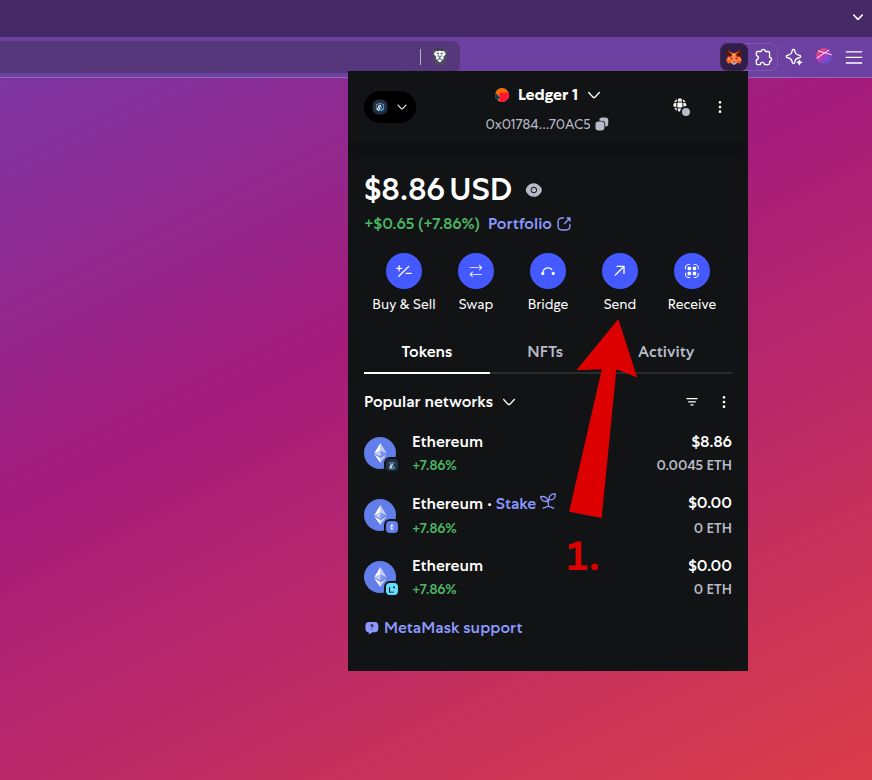Click the Send button
The width and height of the screenshot is (872, 780).
coord(620,282)
